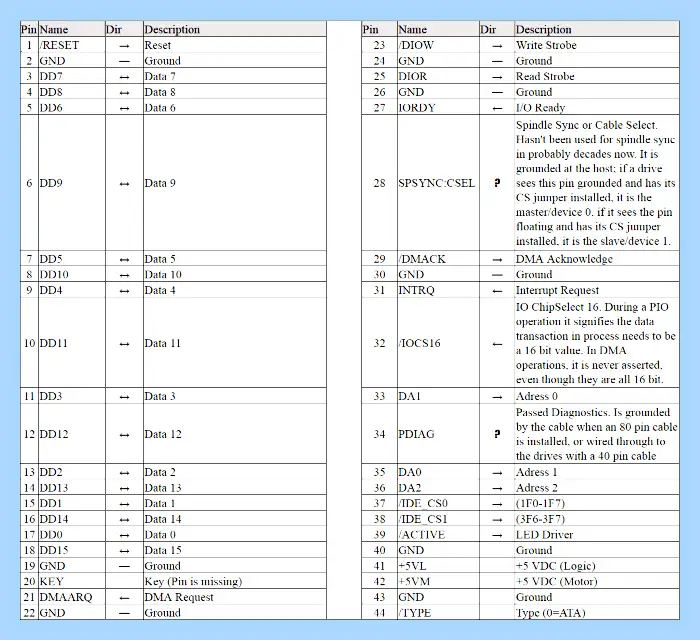The width and height of the screenshot is (700, 640).
Task: Click the question mark direction for pin 28
Action: point(497,183)
